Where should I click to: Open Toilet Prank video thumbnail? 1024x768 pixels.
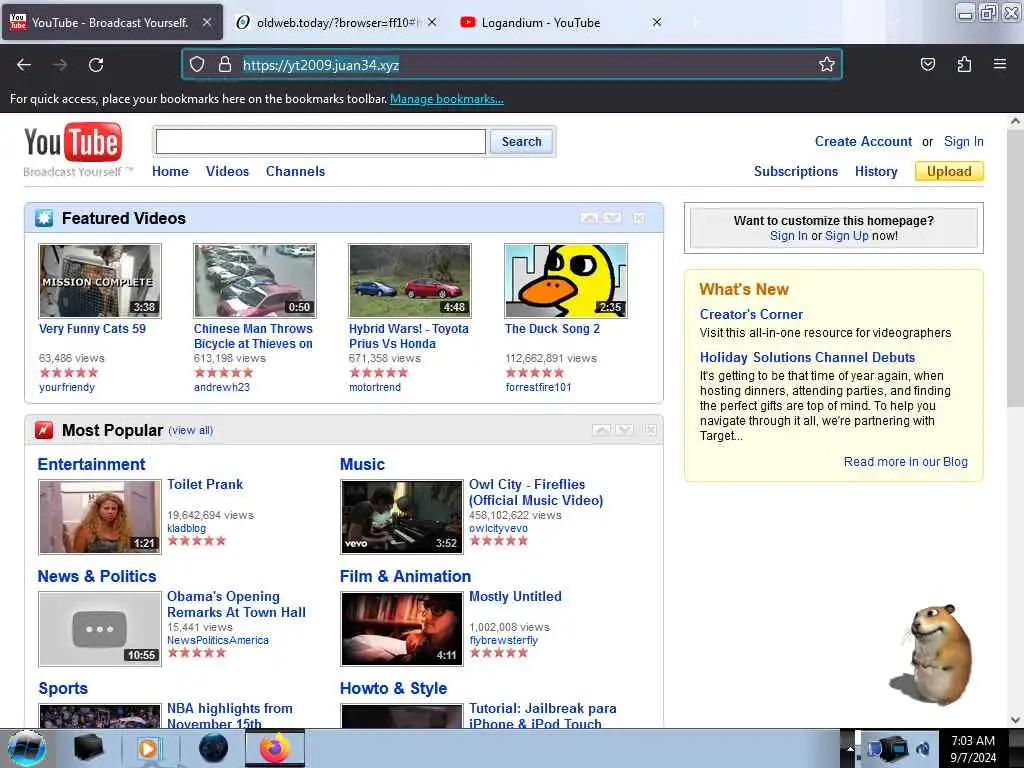[100, 517]
